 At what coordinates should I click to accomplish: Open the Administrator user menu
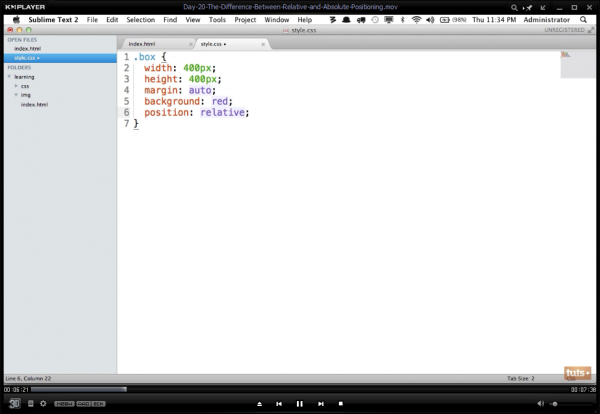547,20
